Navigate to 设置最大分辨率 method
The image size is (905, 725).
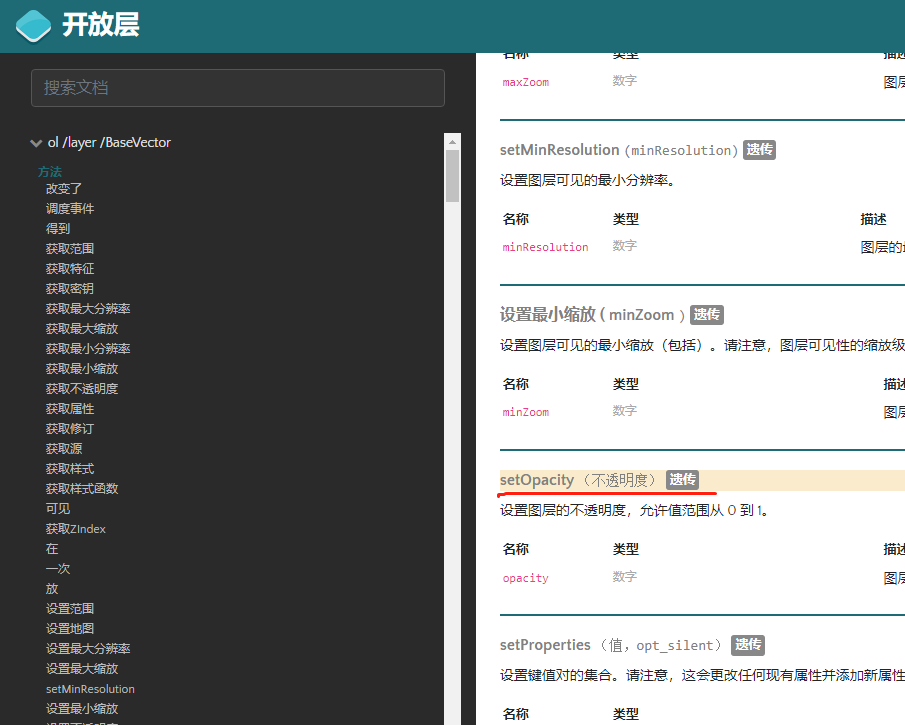point(88,649)
